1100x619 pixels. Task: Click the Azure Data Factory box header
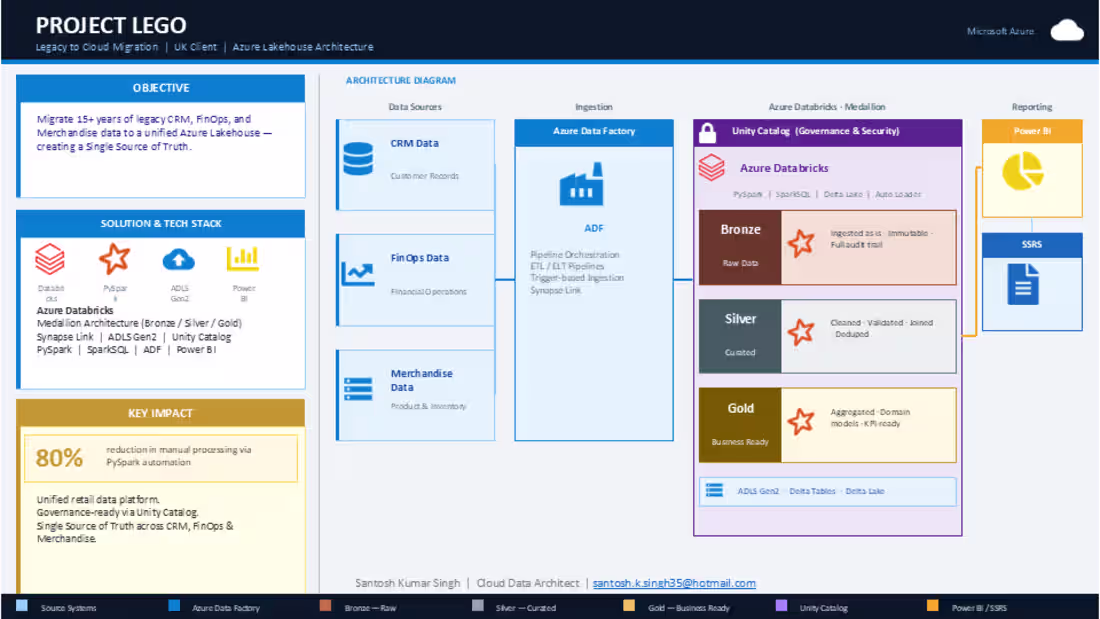pyautogui.click(x=594, y=131)
